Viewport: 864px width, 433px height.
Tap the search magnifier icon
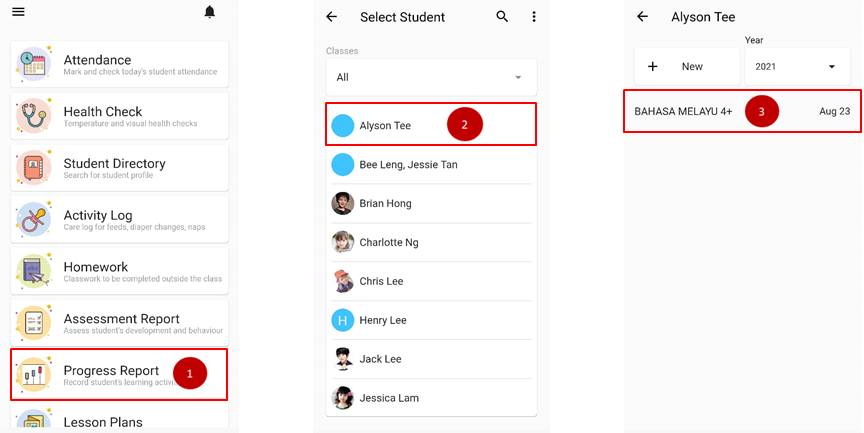pos(502,17)
